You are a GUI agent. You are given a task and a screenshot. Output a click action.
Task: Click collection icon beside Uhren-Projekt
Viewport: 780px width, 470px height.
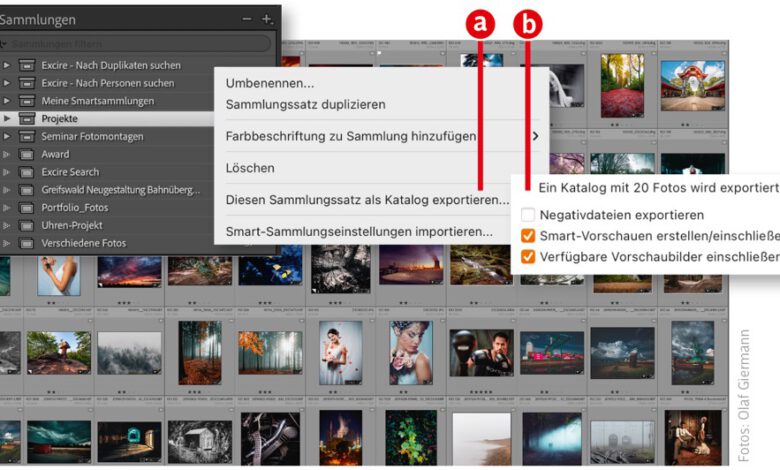coord(27,226)
